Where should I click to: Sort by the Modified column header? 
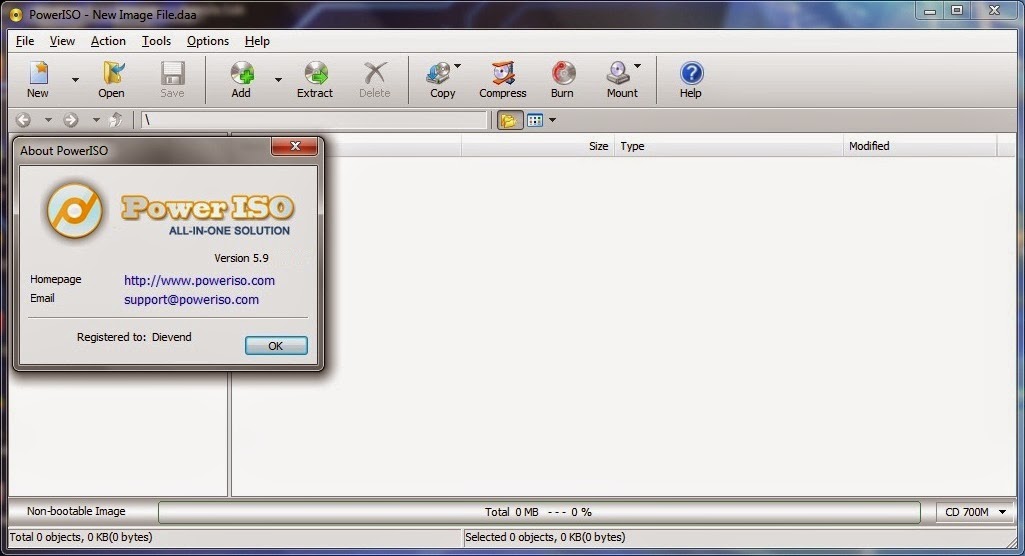920,146
